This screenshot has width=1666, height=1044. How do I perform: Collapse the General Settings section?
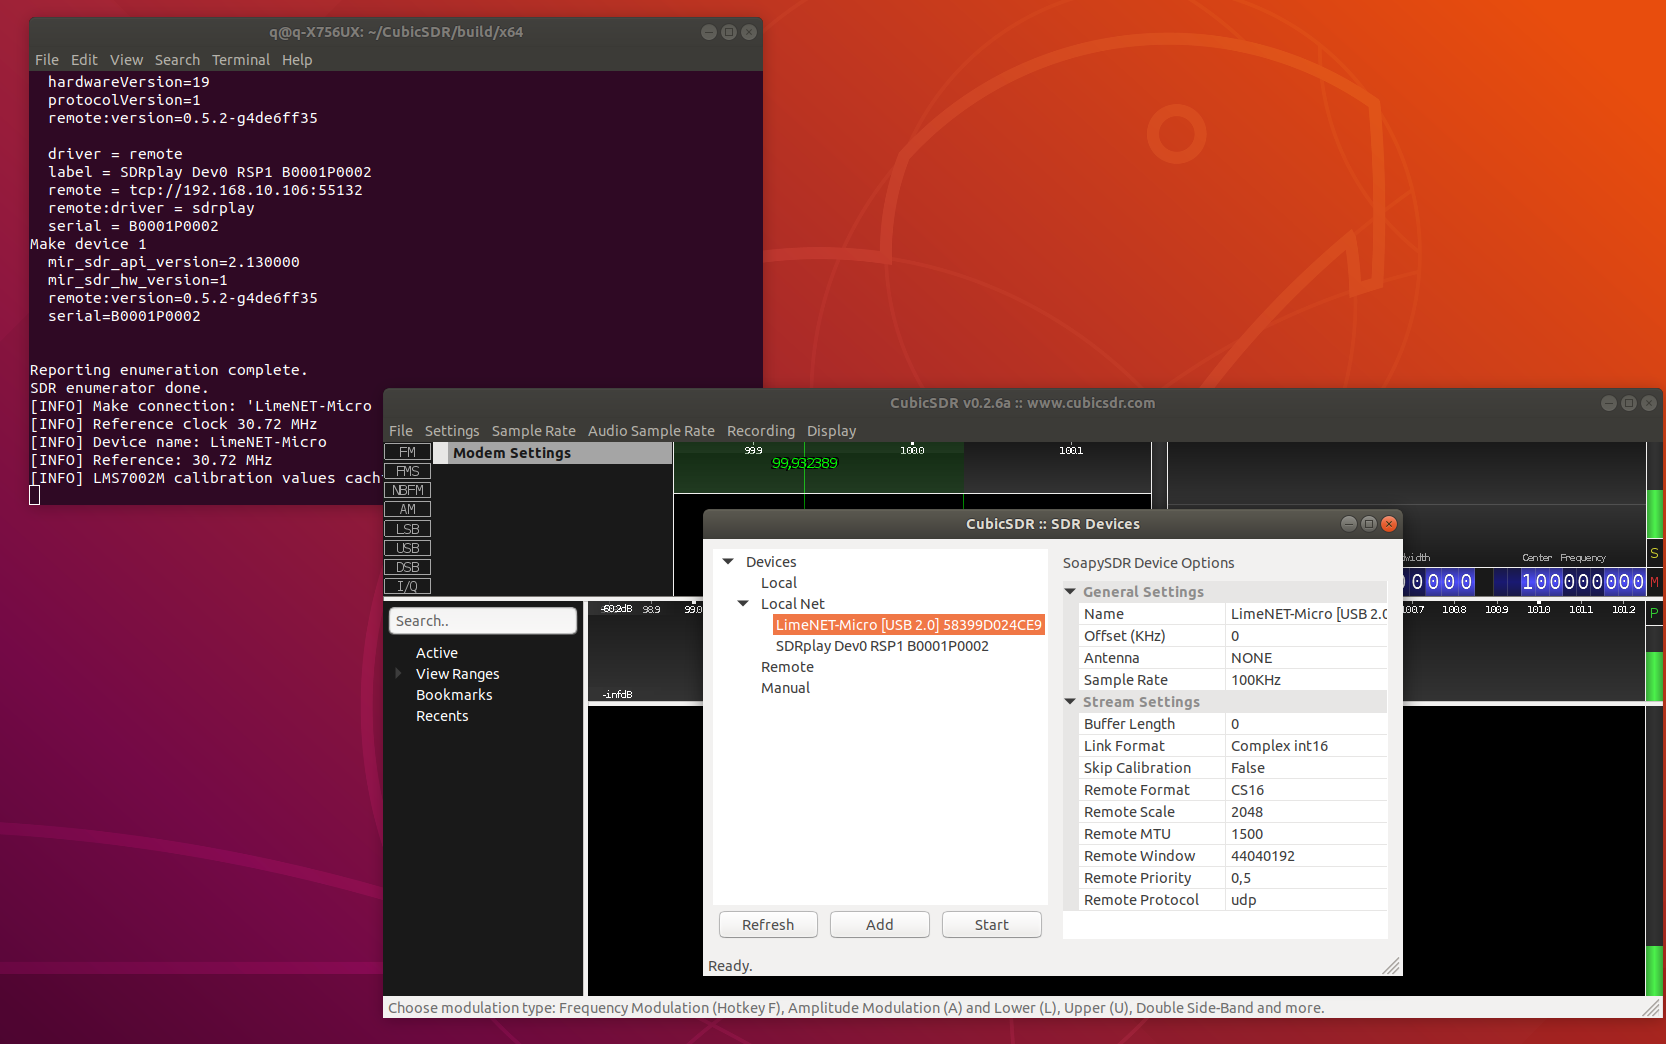1070,592
